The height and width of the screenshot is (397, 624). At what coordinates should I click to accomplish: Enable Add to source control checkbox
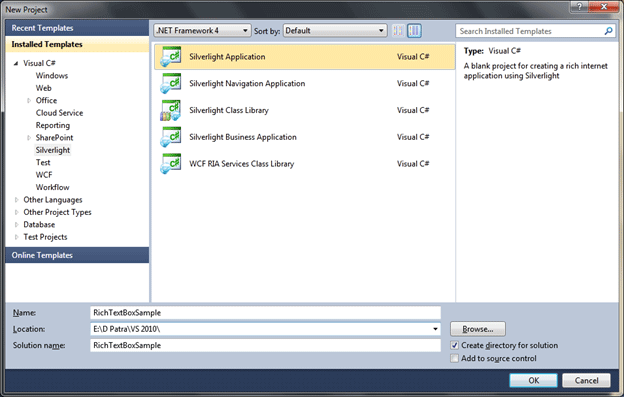[x=454, y=358]
